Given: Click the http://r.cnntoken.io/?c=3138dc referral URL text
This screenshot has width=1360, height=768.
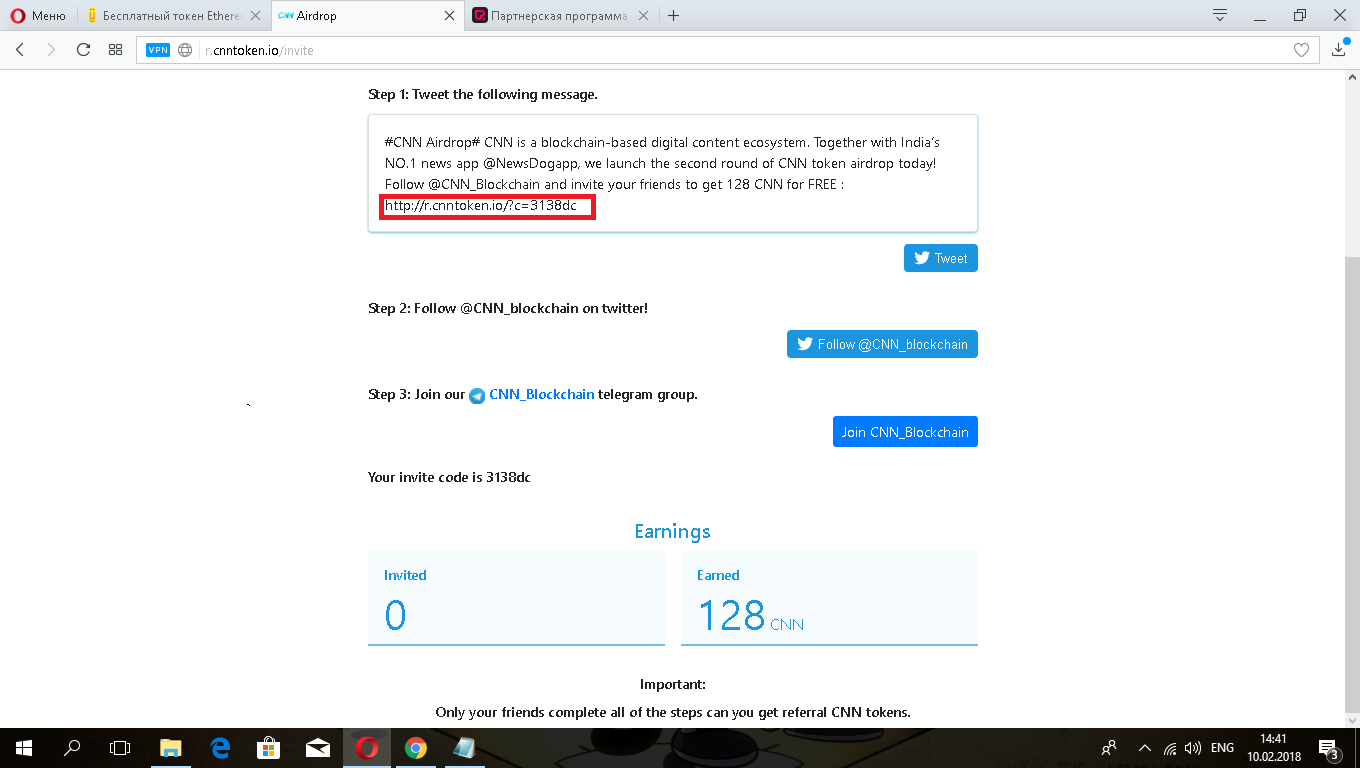Looking at the screenshot, I should click(481, 206).
